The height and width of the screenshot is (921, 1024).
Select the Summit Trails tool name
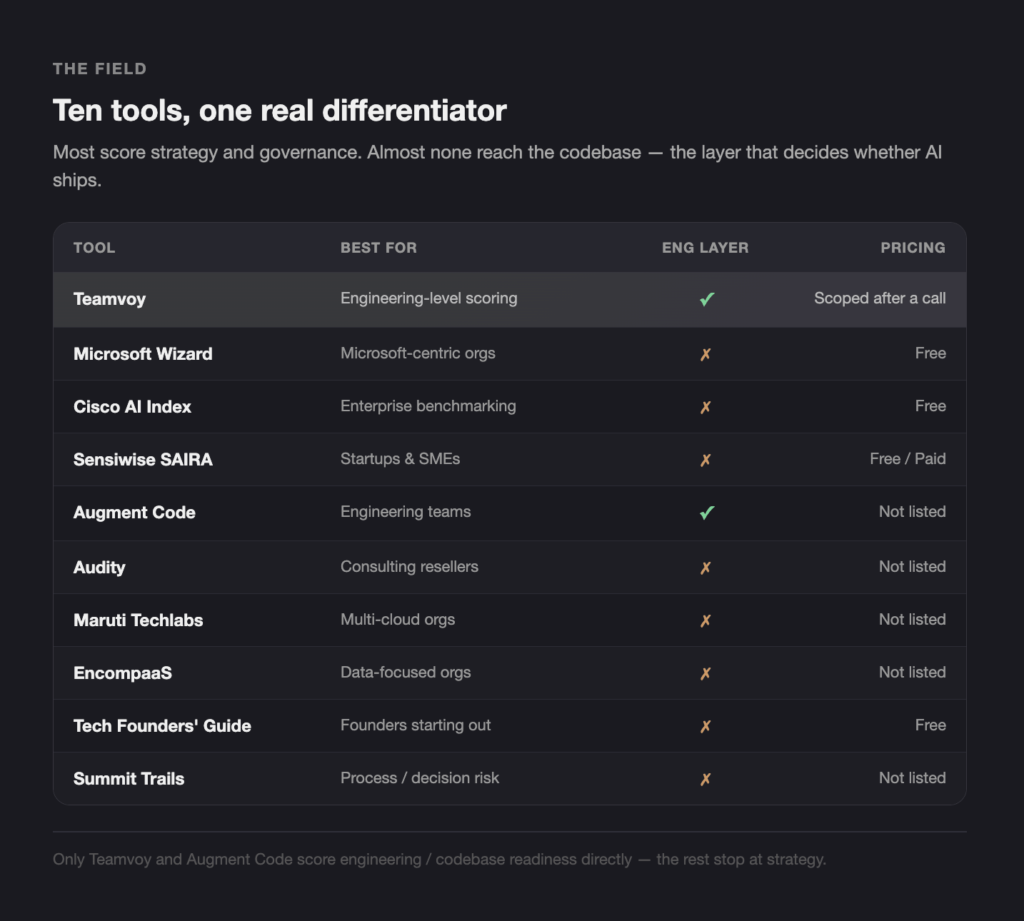tap(129, 779)
